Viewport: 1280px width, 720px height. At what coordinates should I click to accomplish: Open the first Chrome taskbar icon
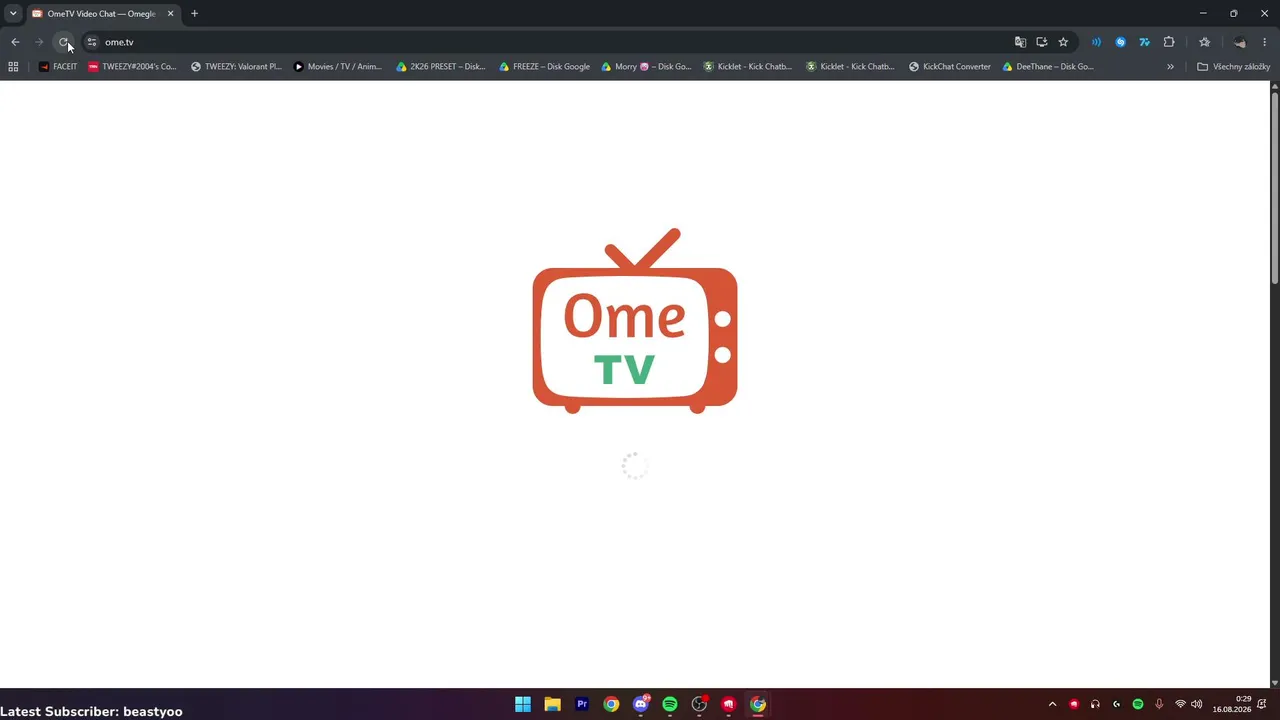coord(611,704)
